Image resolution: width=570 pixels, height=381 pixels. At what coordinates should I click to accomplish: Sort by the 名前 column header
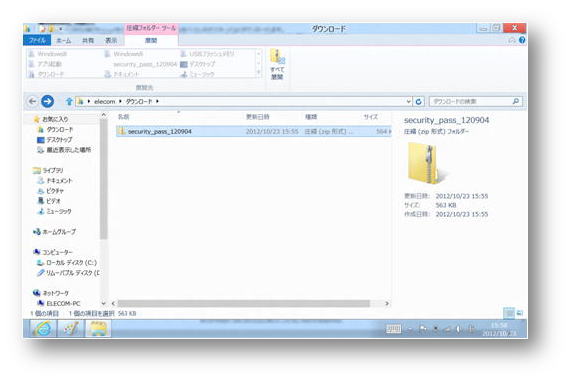pos(124,117)
